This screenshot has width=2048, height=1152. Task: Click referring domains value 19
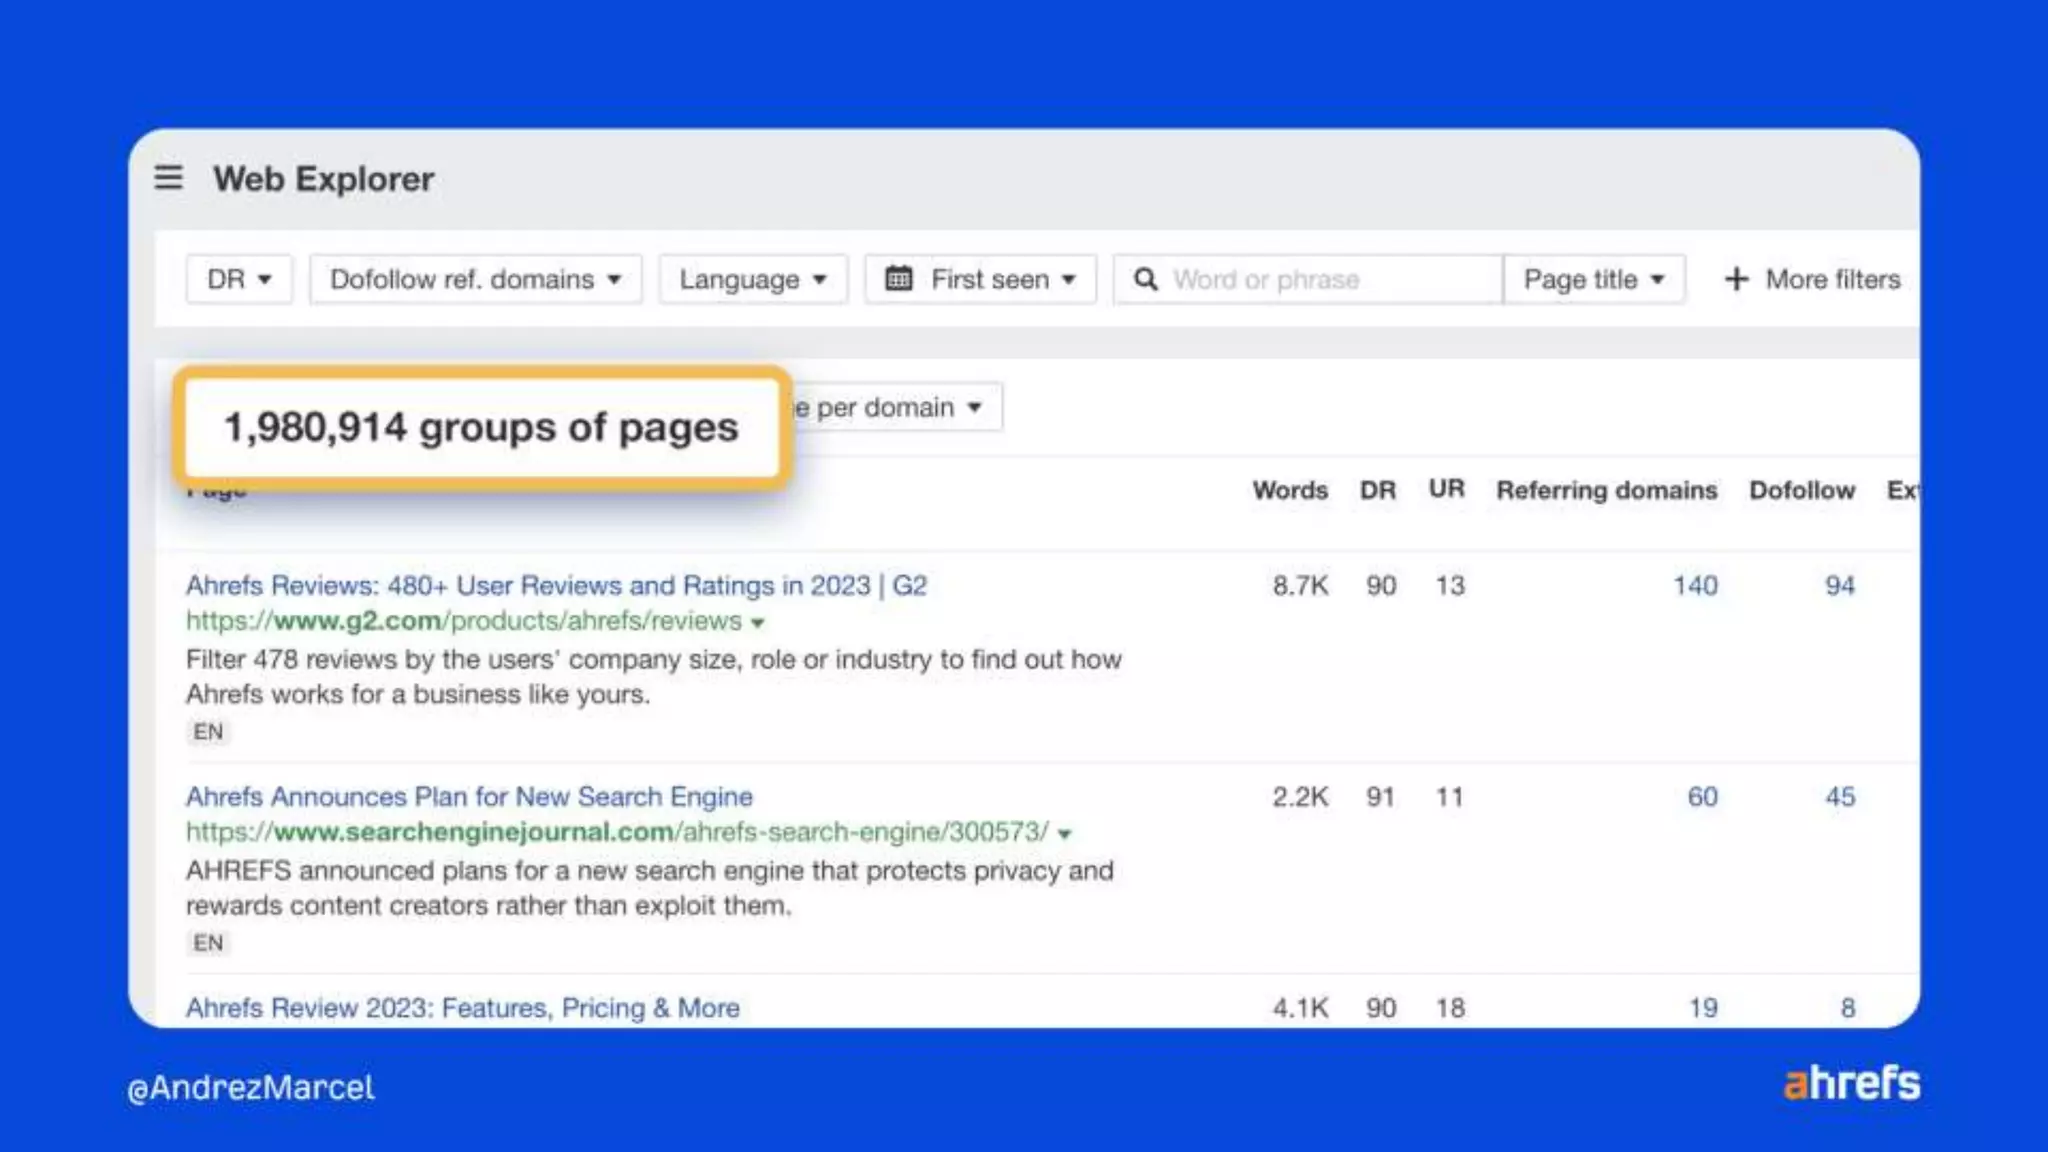pos(1703,1007)
